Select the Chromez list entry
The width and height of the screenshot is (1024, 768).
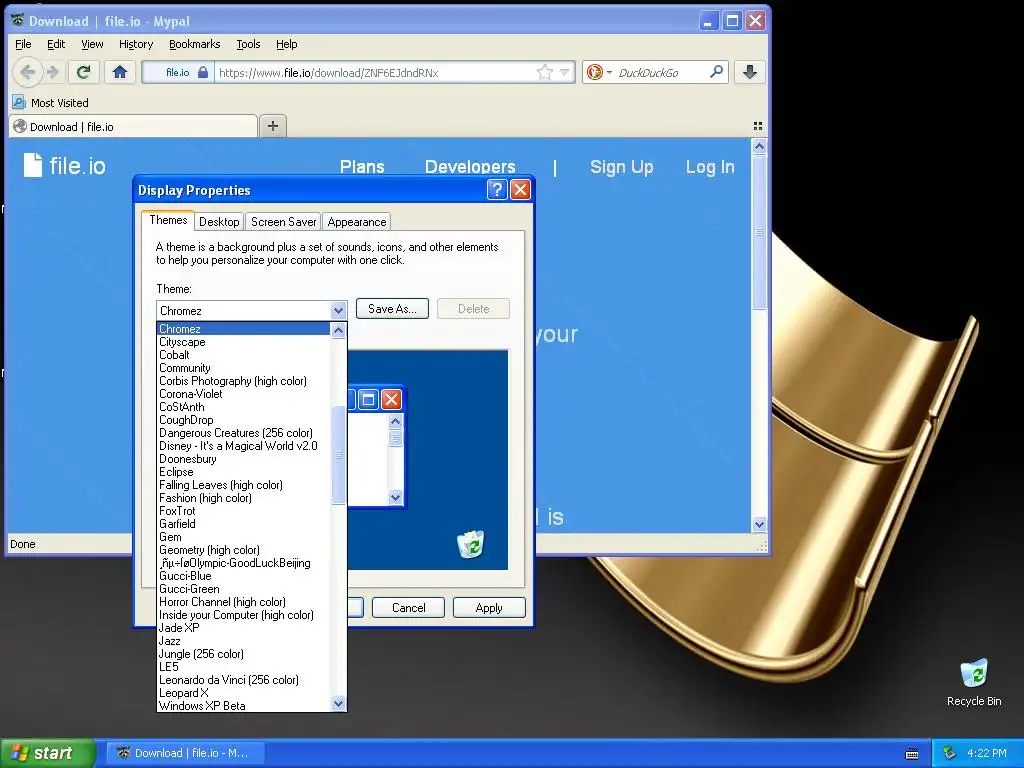pos(244,328)
